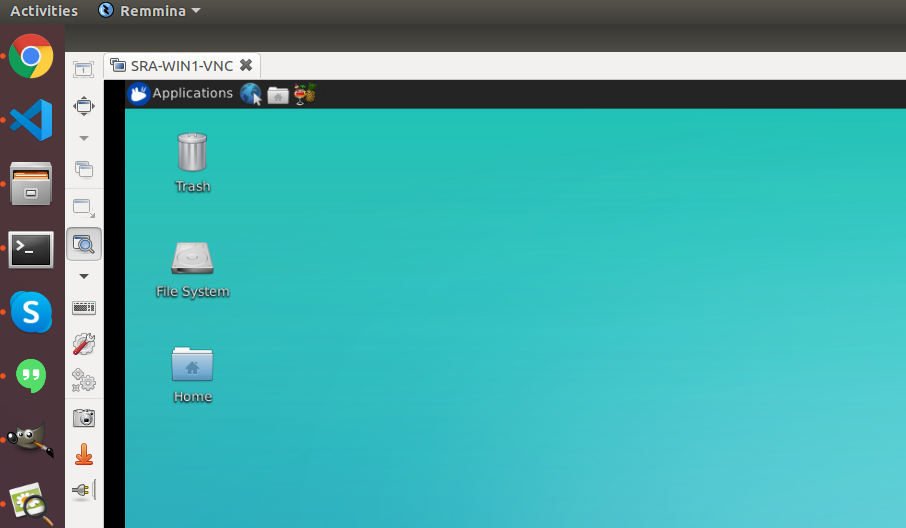The width and height of the screenshot is (906, 528).
Task: Toggle dynamic resolution update icon
Action: tap(84, 208)
